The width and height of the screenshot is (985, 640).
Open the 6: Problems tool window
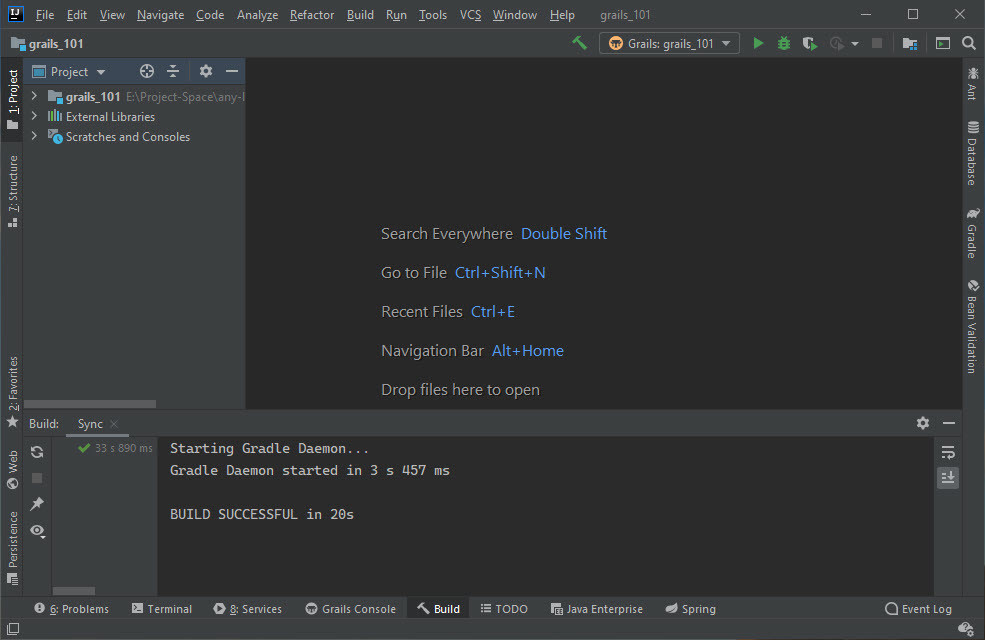(72, 609)
